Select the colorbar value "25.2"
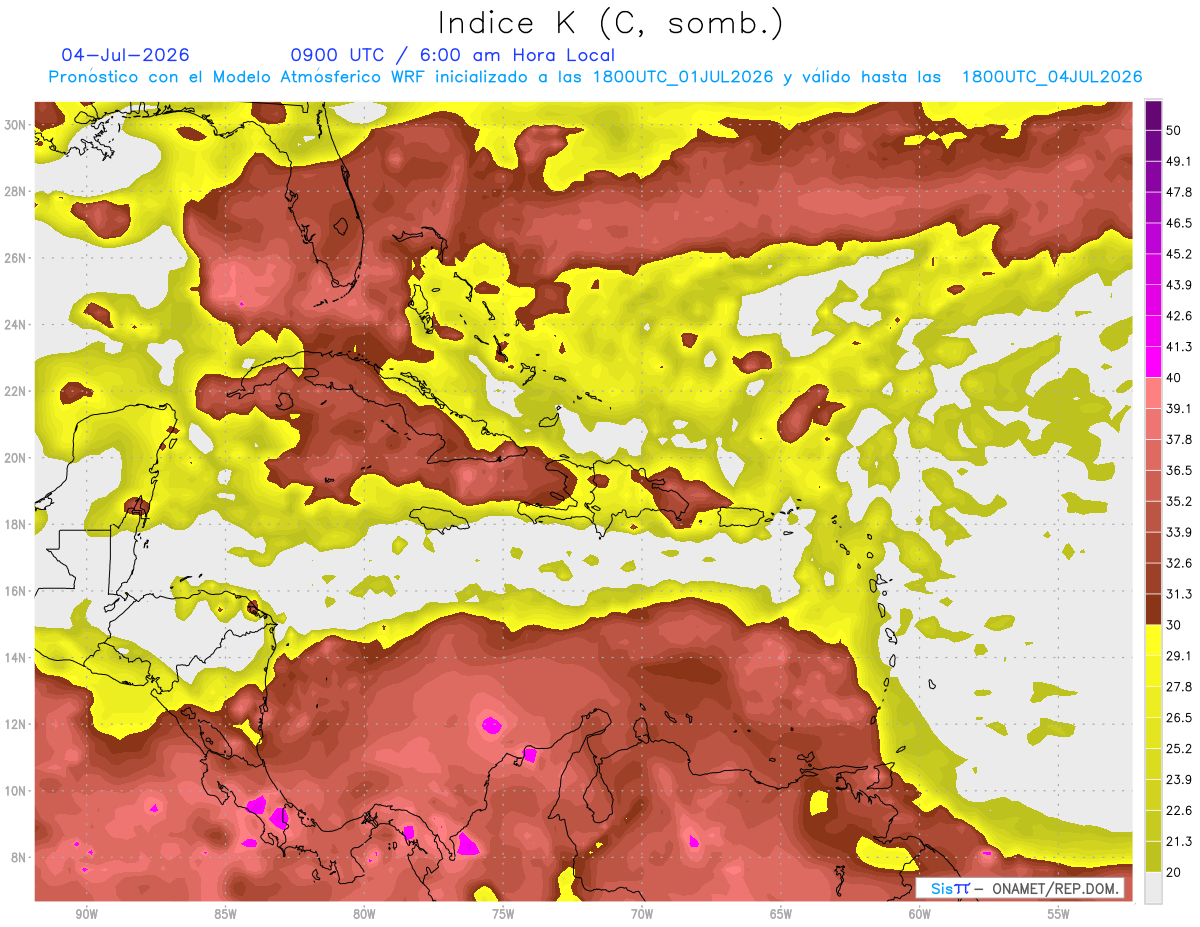Screen dimensions: 1200x927 coord(1181,748)
